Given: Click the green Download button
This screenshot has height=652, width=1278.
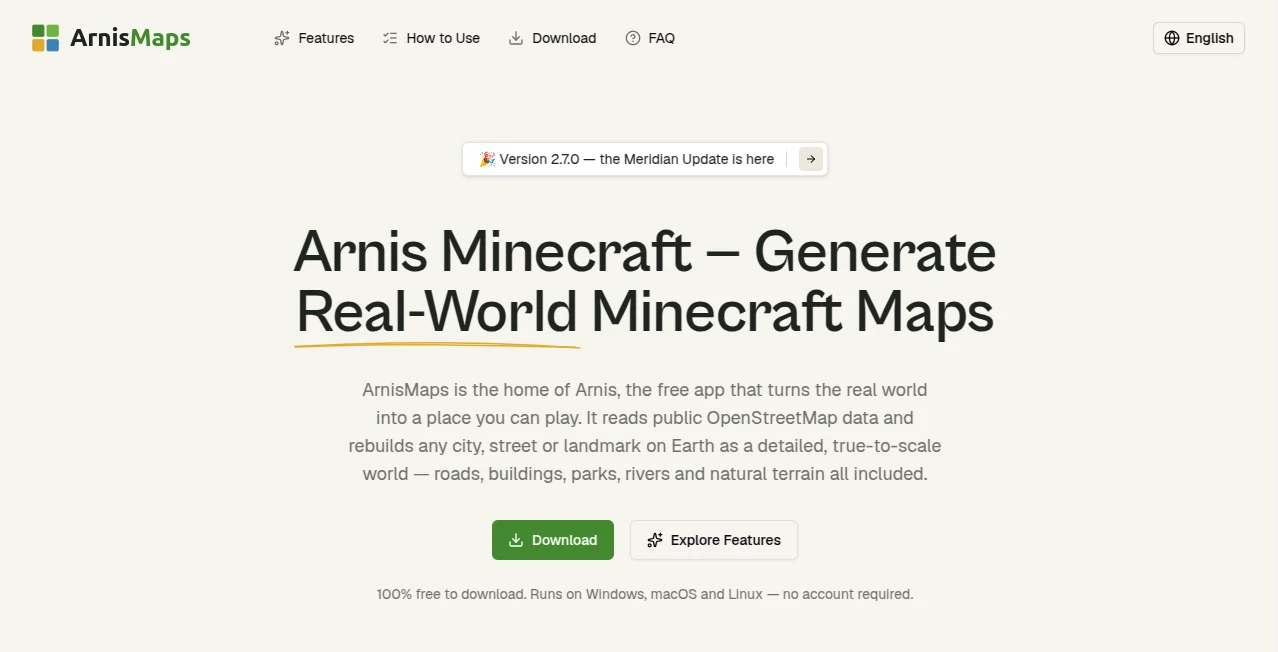Looking at the screenshot, I should (553, 540).
